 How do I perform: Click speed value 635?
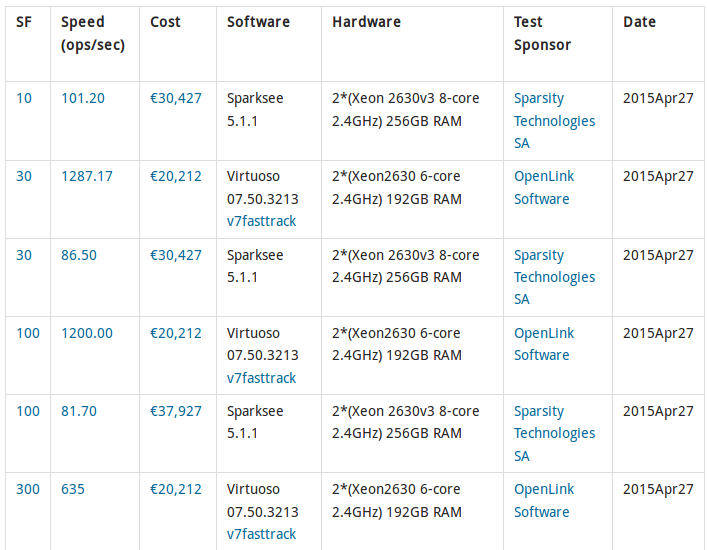coord(73,489)
